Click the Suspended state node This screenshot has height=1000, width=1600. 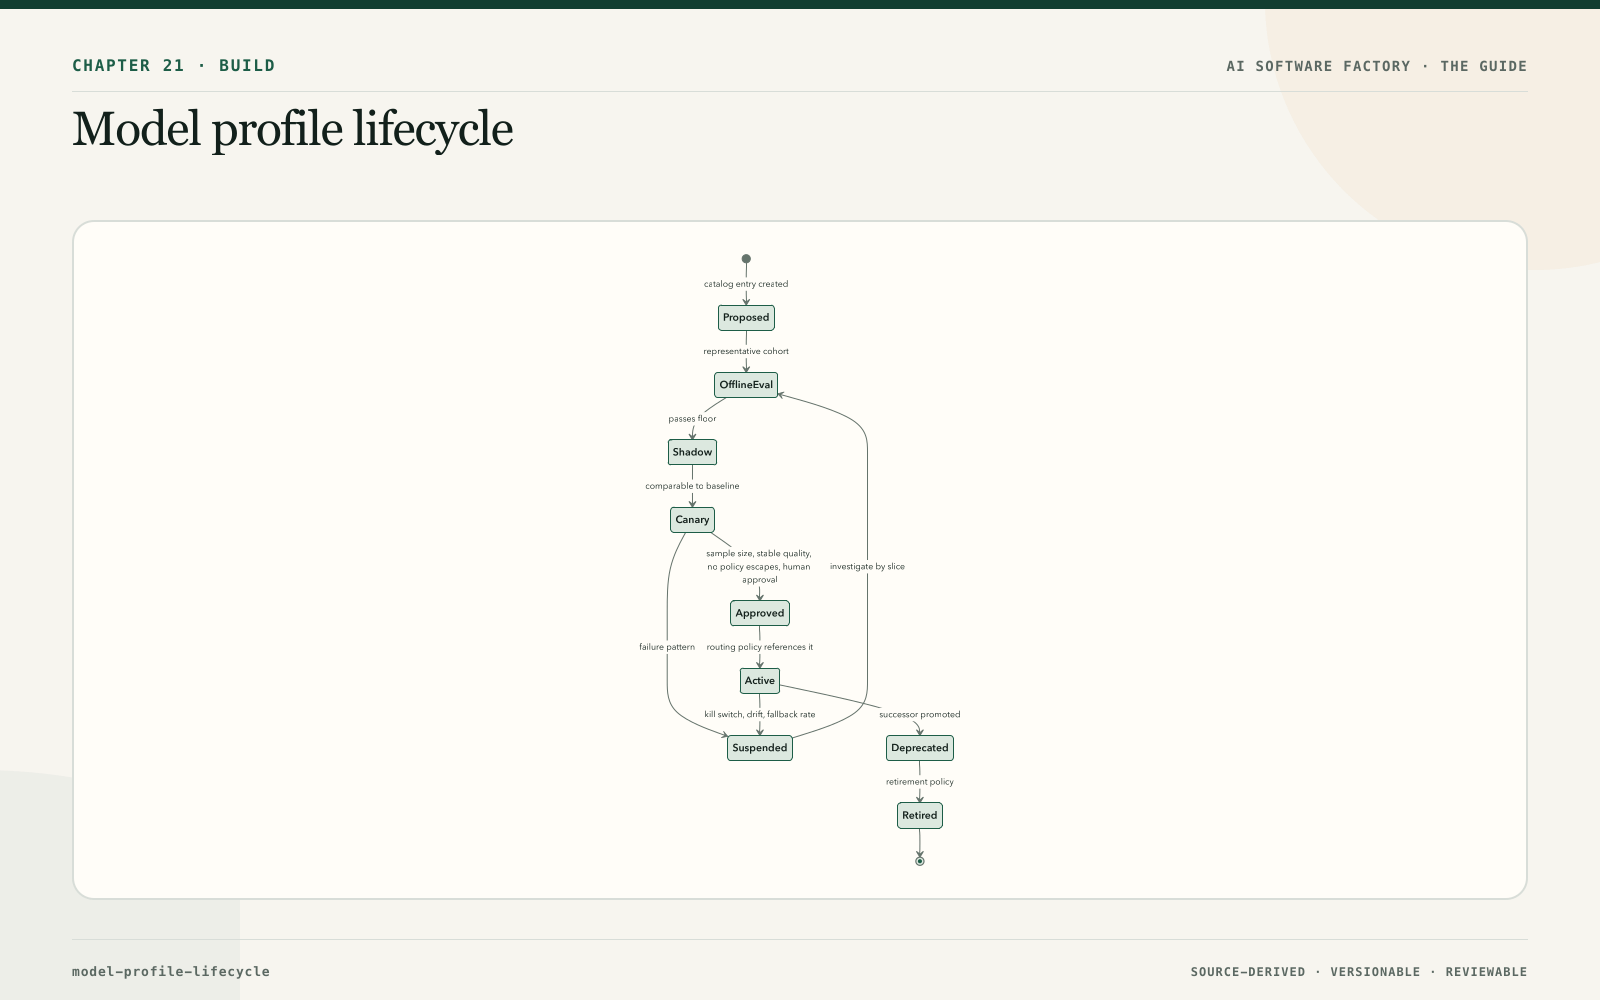coord(760,748)
